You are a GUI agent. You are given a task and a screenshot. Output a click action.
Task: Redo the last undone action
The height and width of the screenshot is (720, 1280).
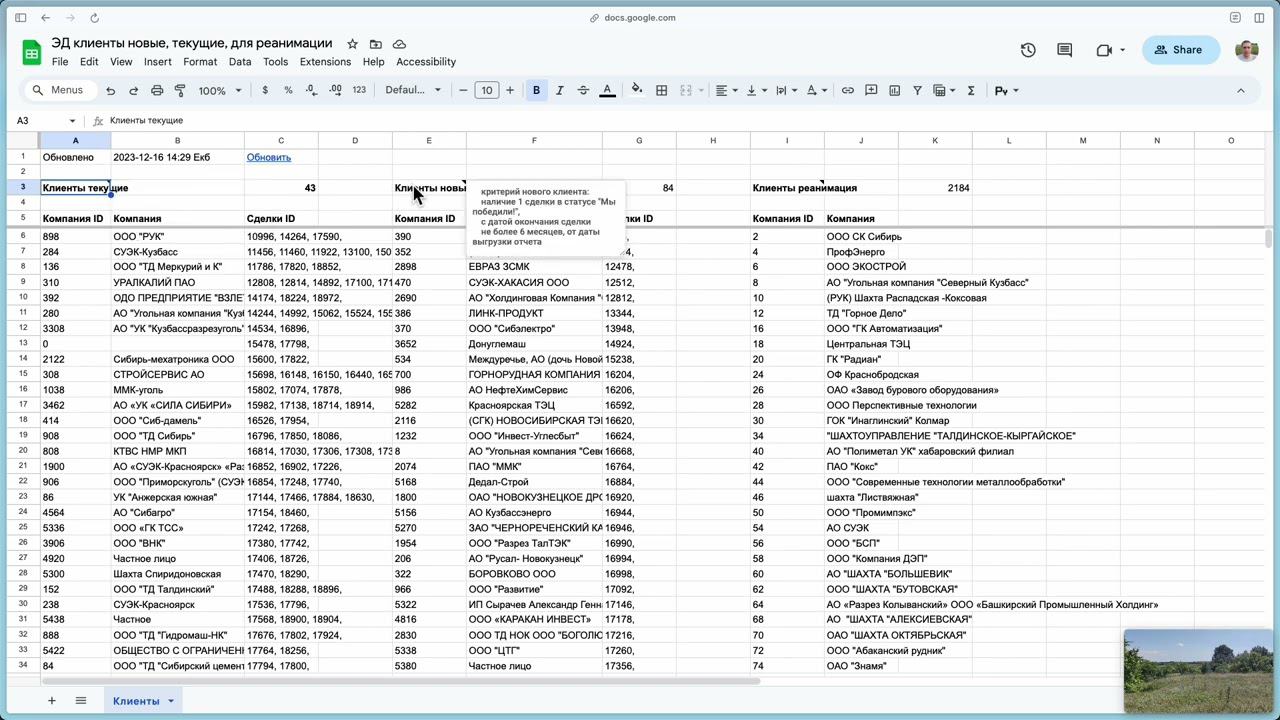click(x=133, y=90)
